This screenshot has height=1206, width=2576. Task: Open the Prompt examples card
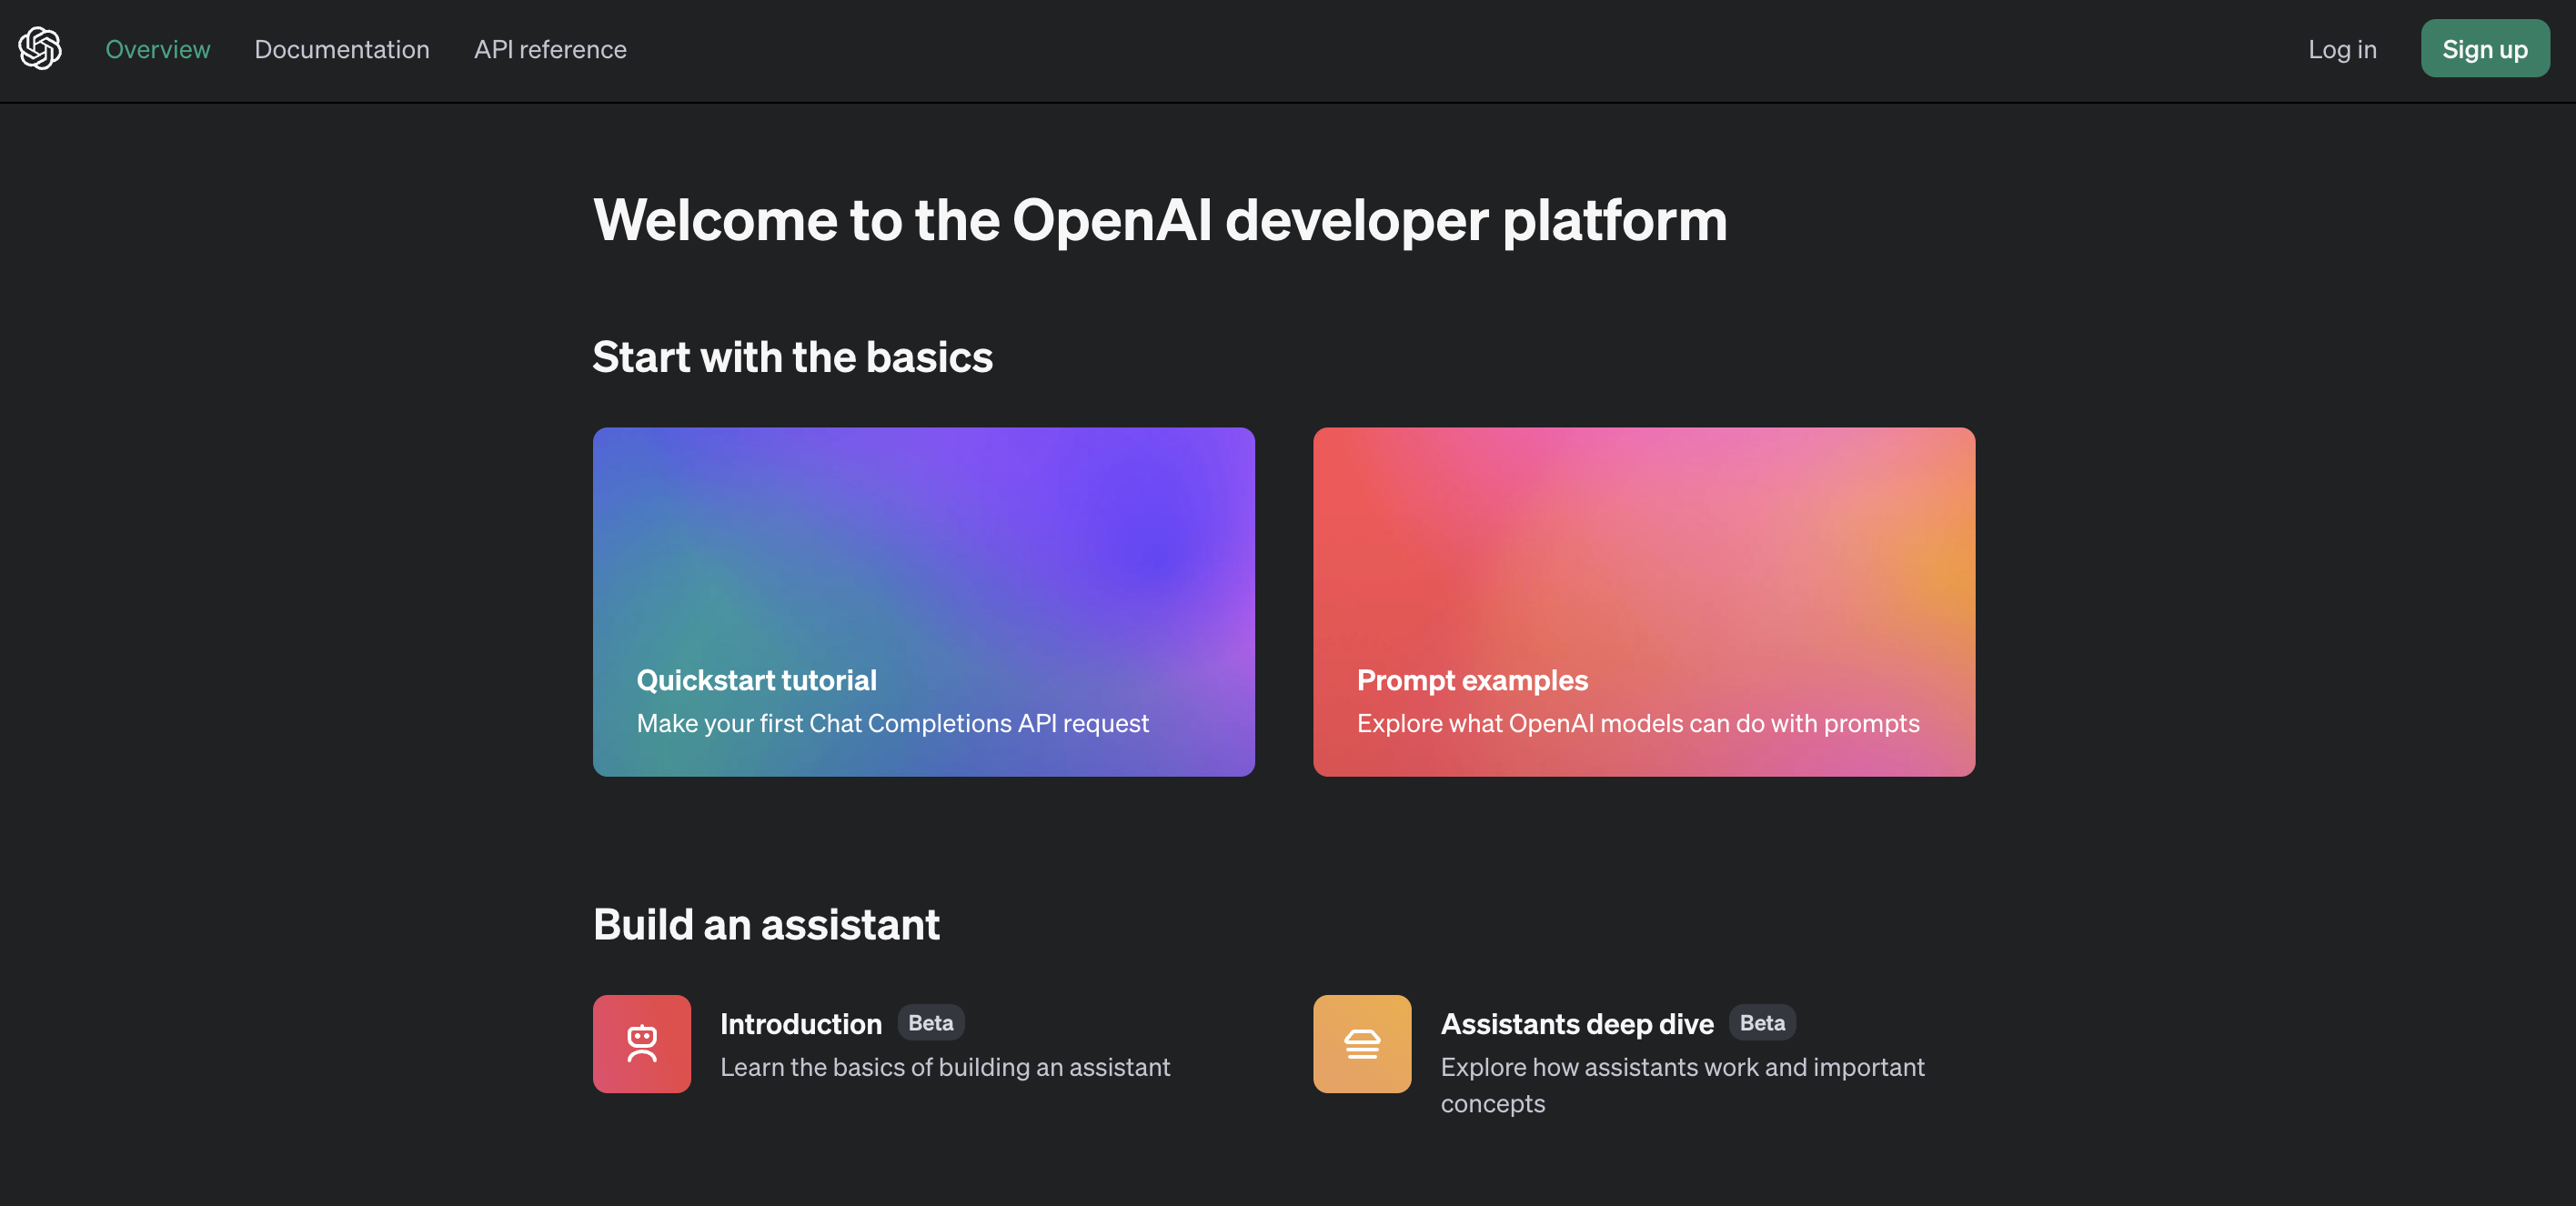1643,602
